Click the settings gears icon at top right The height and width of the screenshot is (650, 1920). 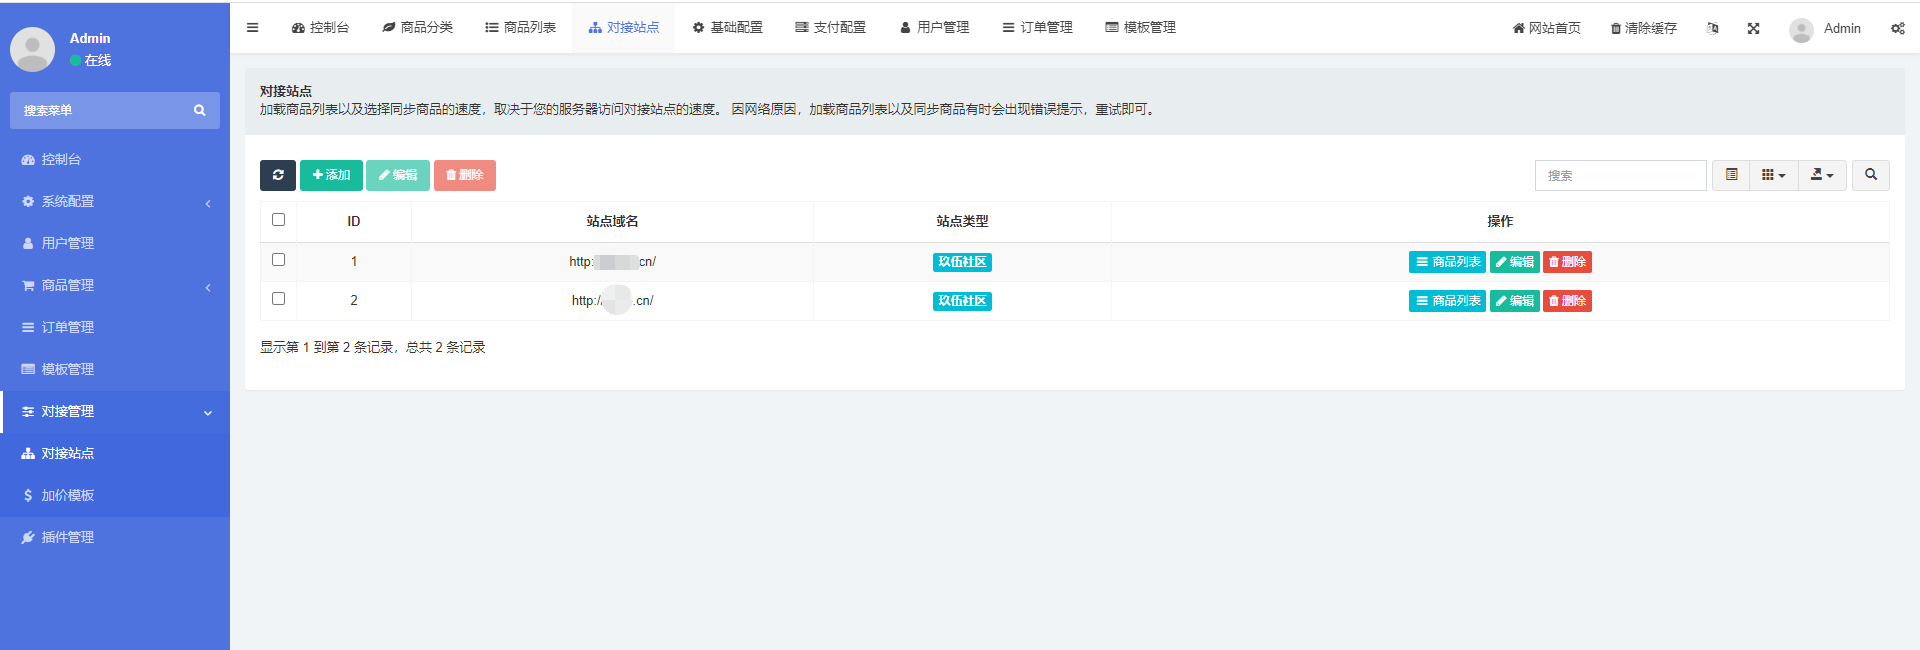(1897, 28)
